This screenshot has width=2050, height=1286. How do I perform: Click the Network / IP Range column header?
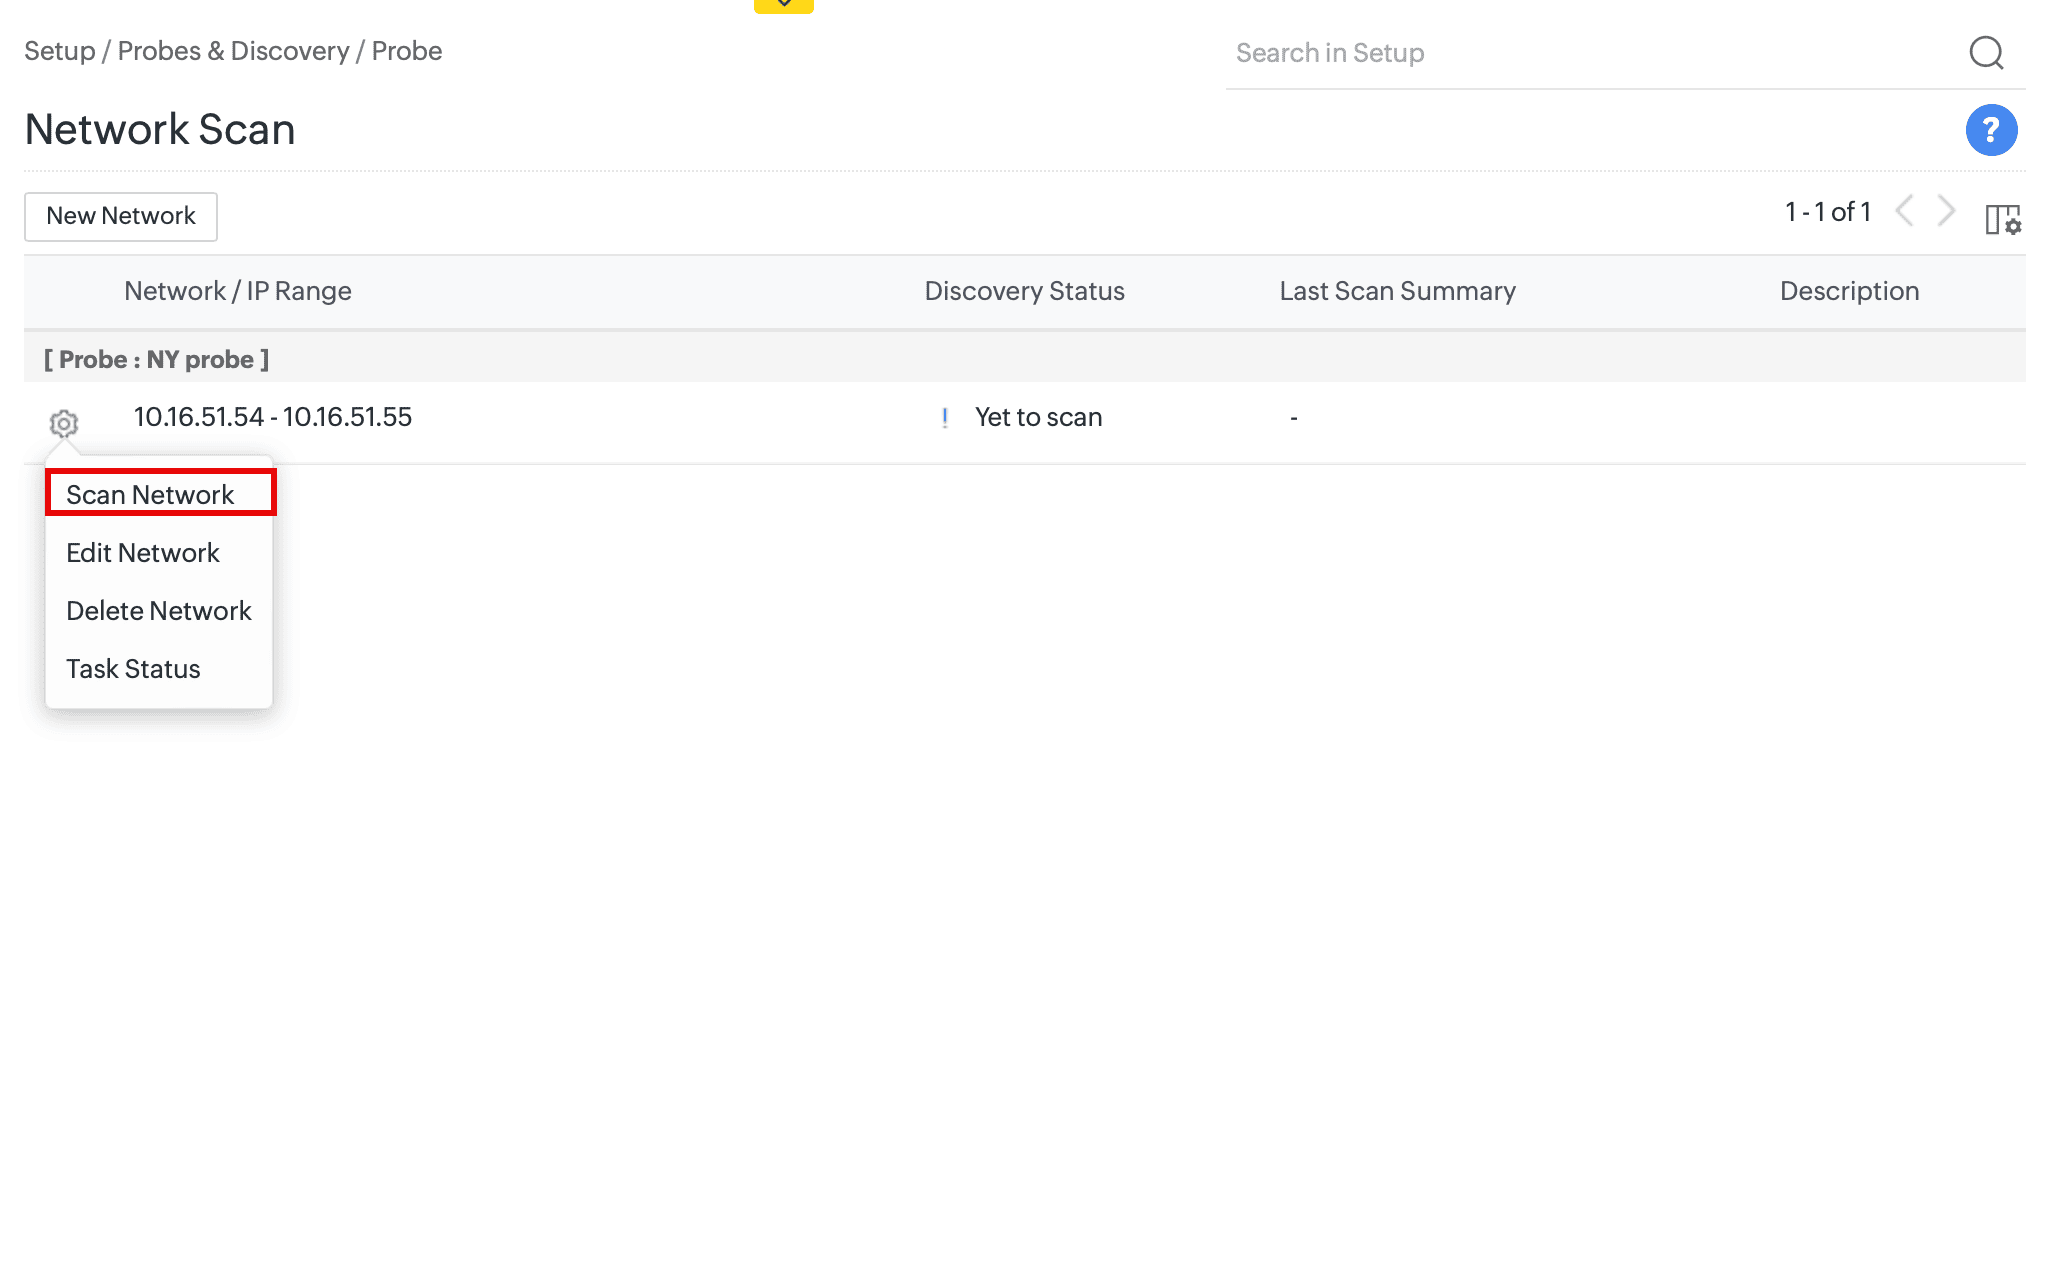[x=237, y=291]
